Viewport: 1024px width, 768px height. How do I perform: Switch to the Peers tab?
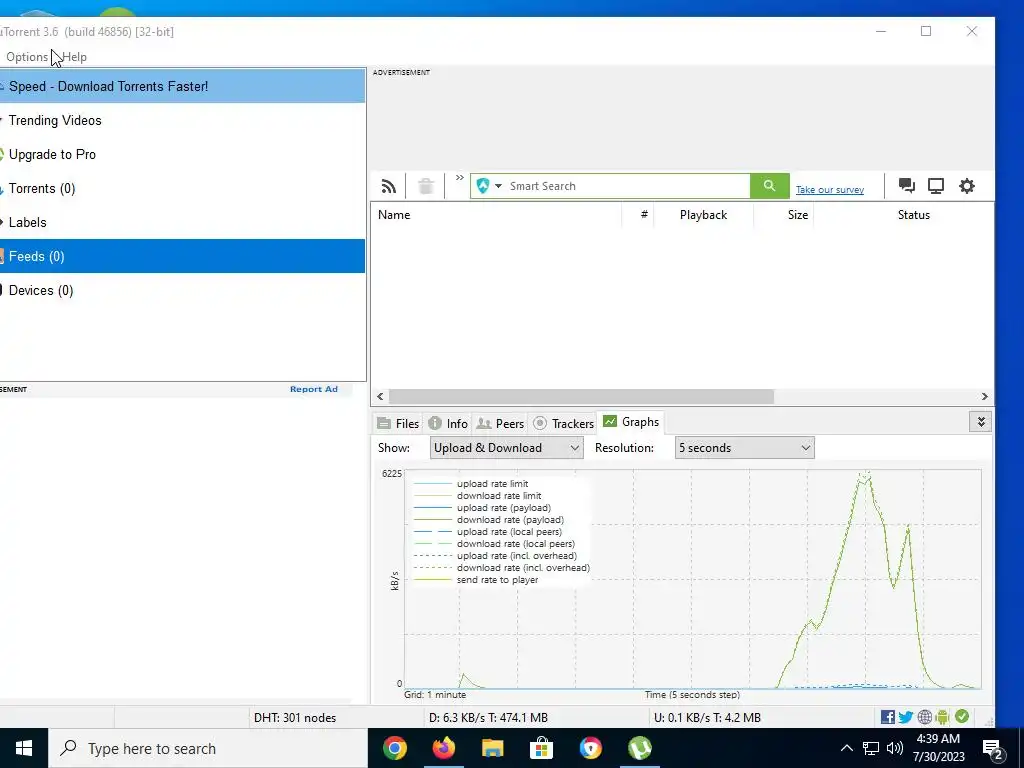(x=500, y=423)
